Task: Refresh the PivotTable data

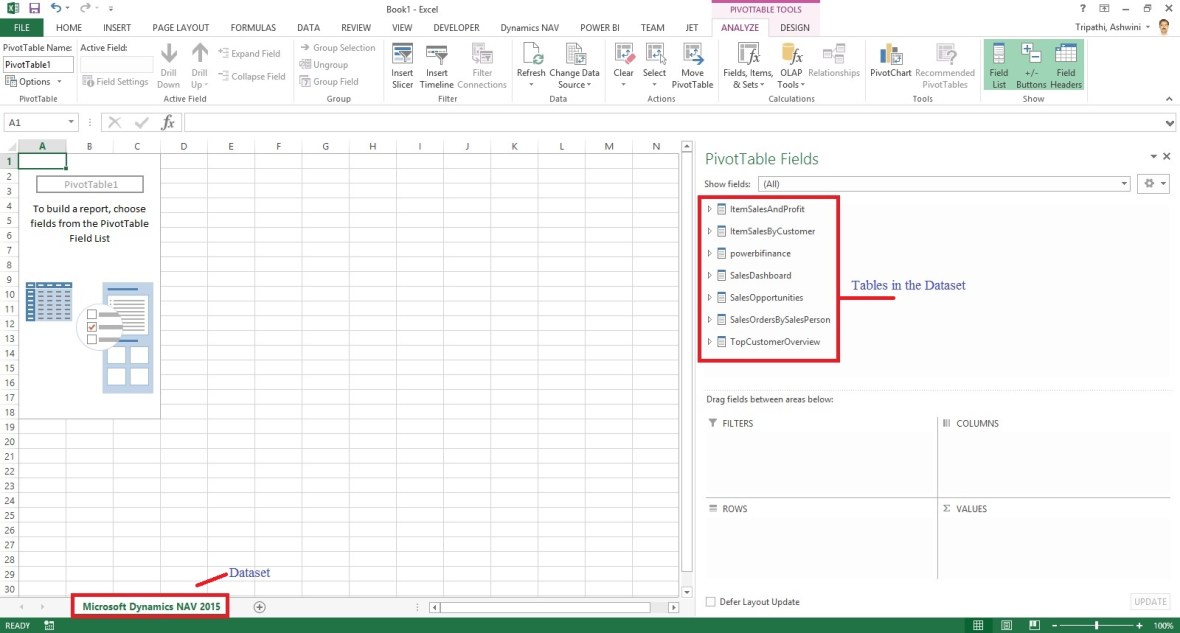Action: point(531,62)
